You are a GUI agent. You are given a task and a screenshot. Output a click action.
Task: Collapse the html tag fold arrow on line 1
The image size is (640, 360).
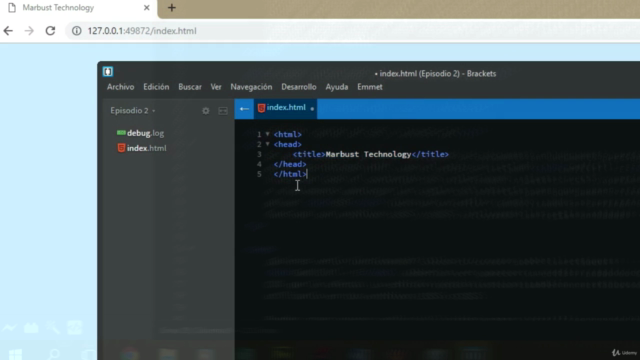coord(267,134)
